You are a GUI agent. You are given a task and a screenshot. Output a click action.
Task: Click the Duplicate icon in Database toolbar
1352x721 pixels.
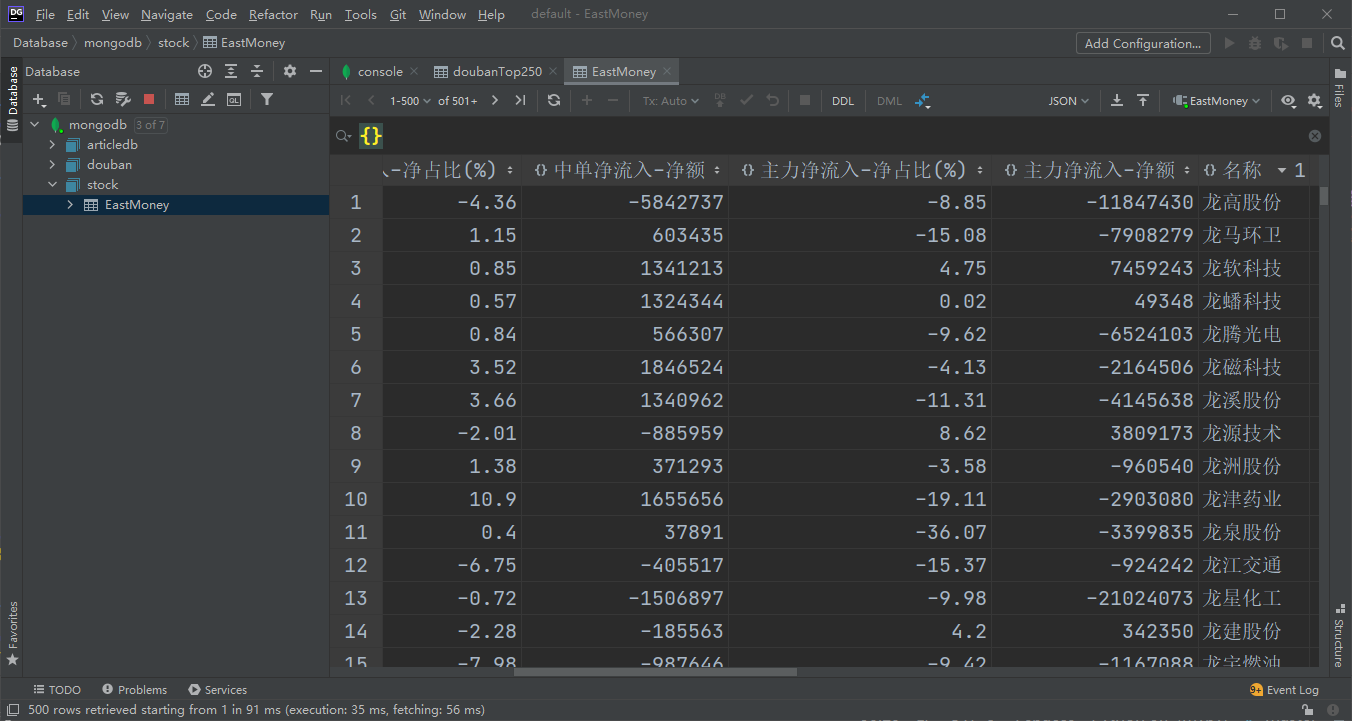65,99
